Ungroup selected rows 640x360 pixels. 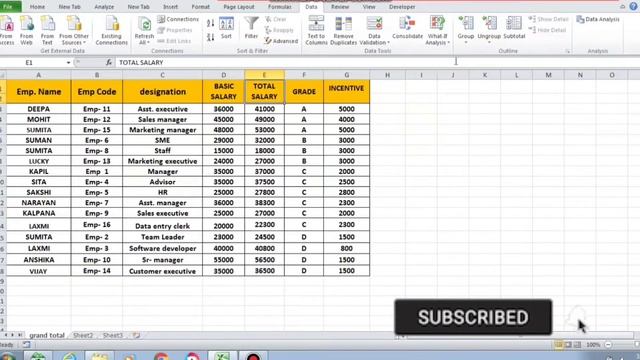(489, 29)
